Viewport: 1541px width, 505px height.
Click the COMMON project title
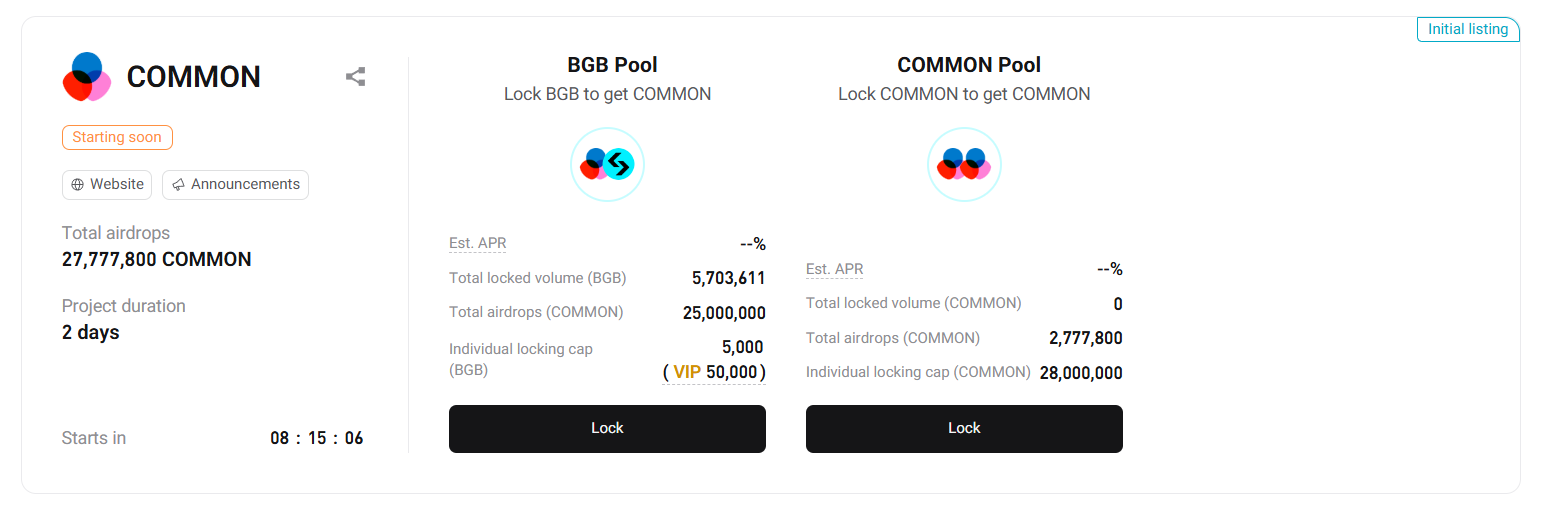pyautogui.click(x=193, y=77)
